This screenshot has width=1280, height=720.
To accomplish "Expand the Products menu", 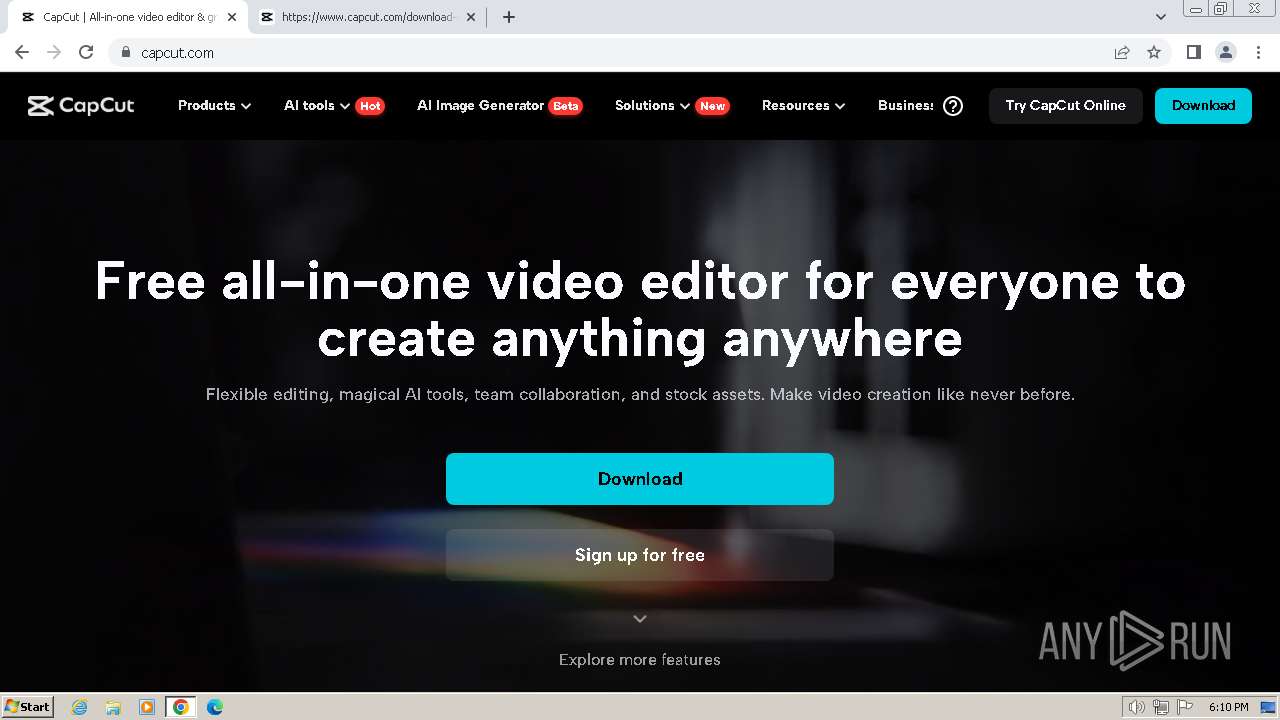I will click(214, 106).
